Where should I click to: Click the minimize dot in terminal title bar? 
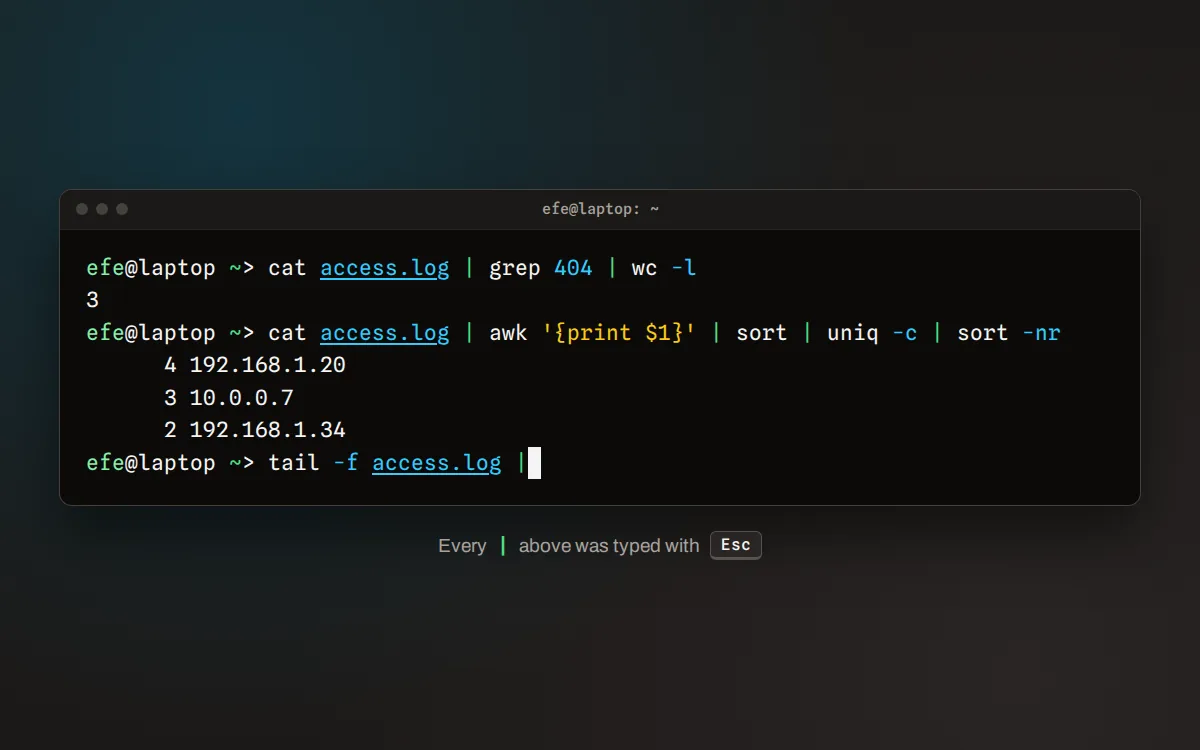pyautogui.click(x=102, y=209)
